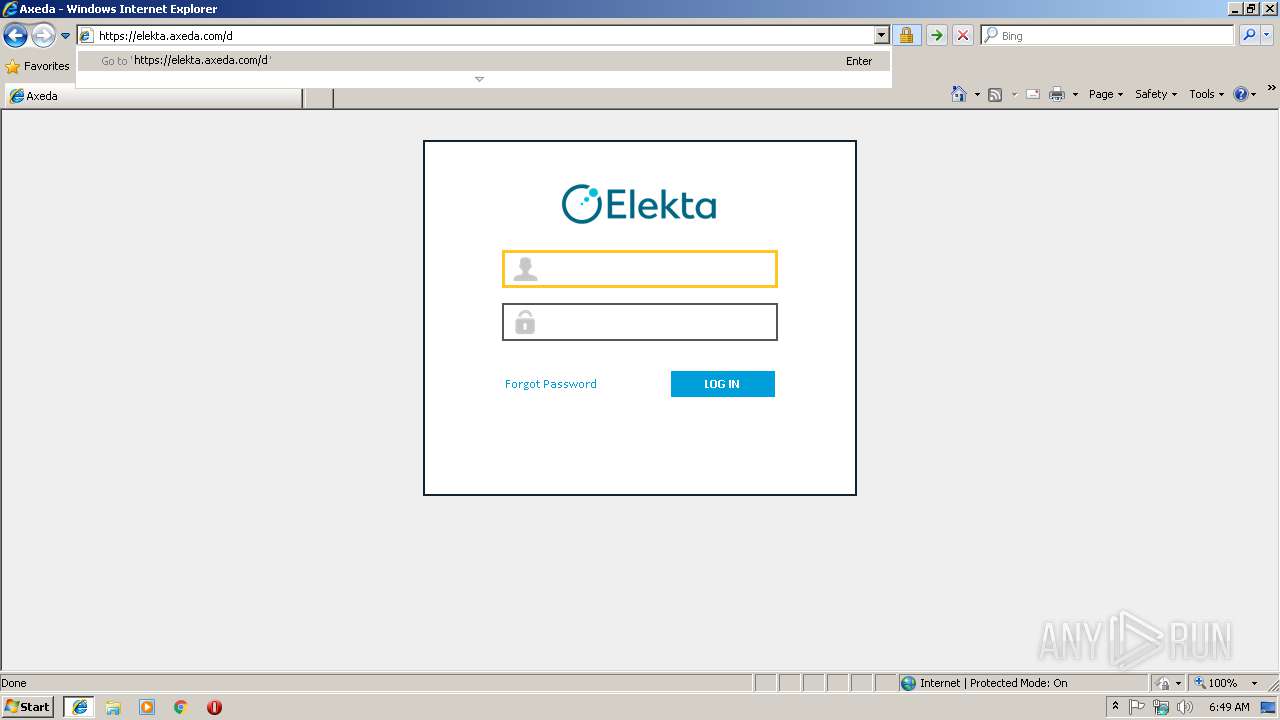Click the browser Forward arrow button
Image resolution: width=1280 pixels, height=720 pixels.
point(43,36)
